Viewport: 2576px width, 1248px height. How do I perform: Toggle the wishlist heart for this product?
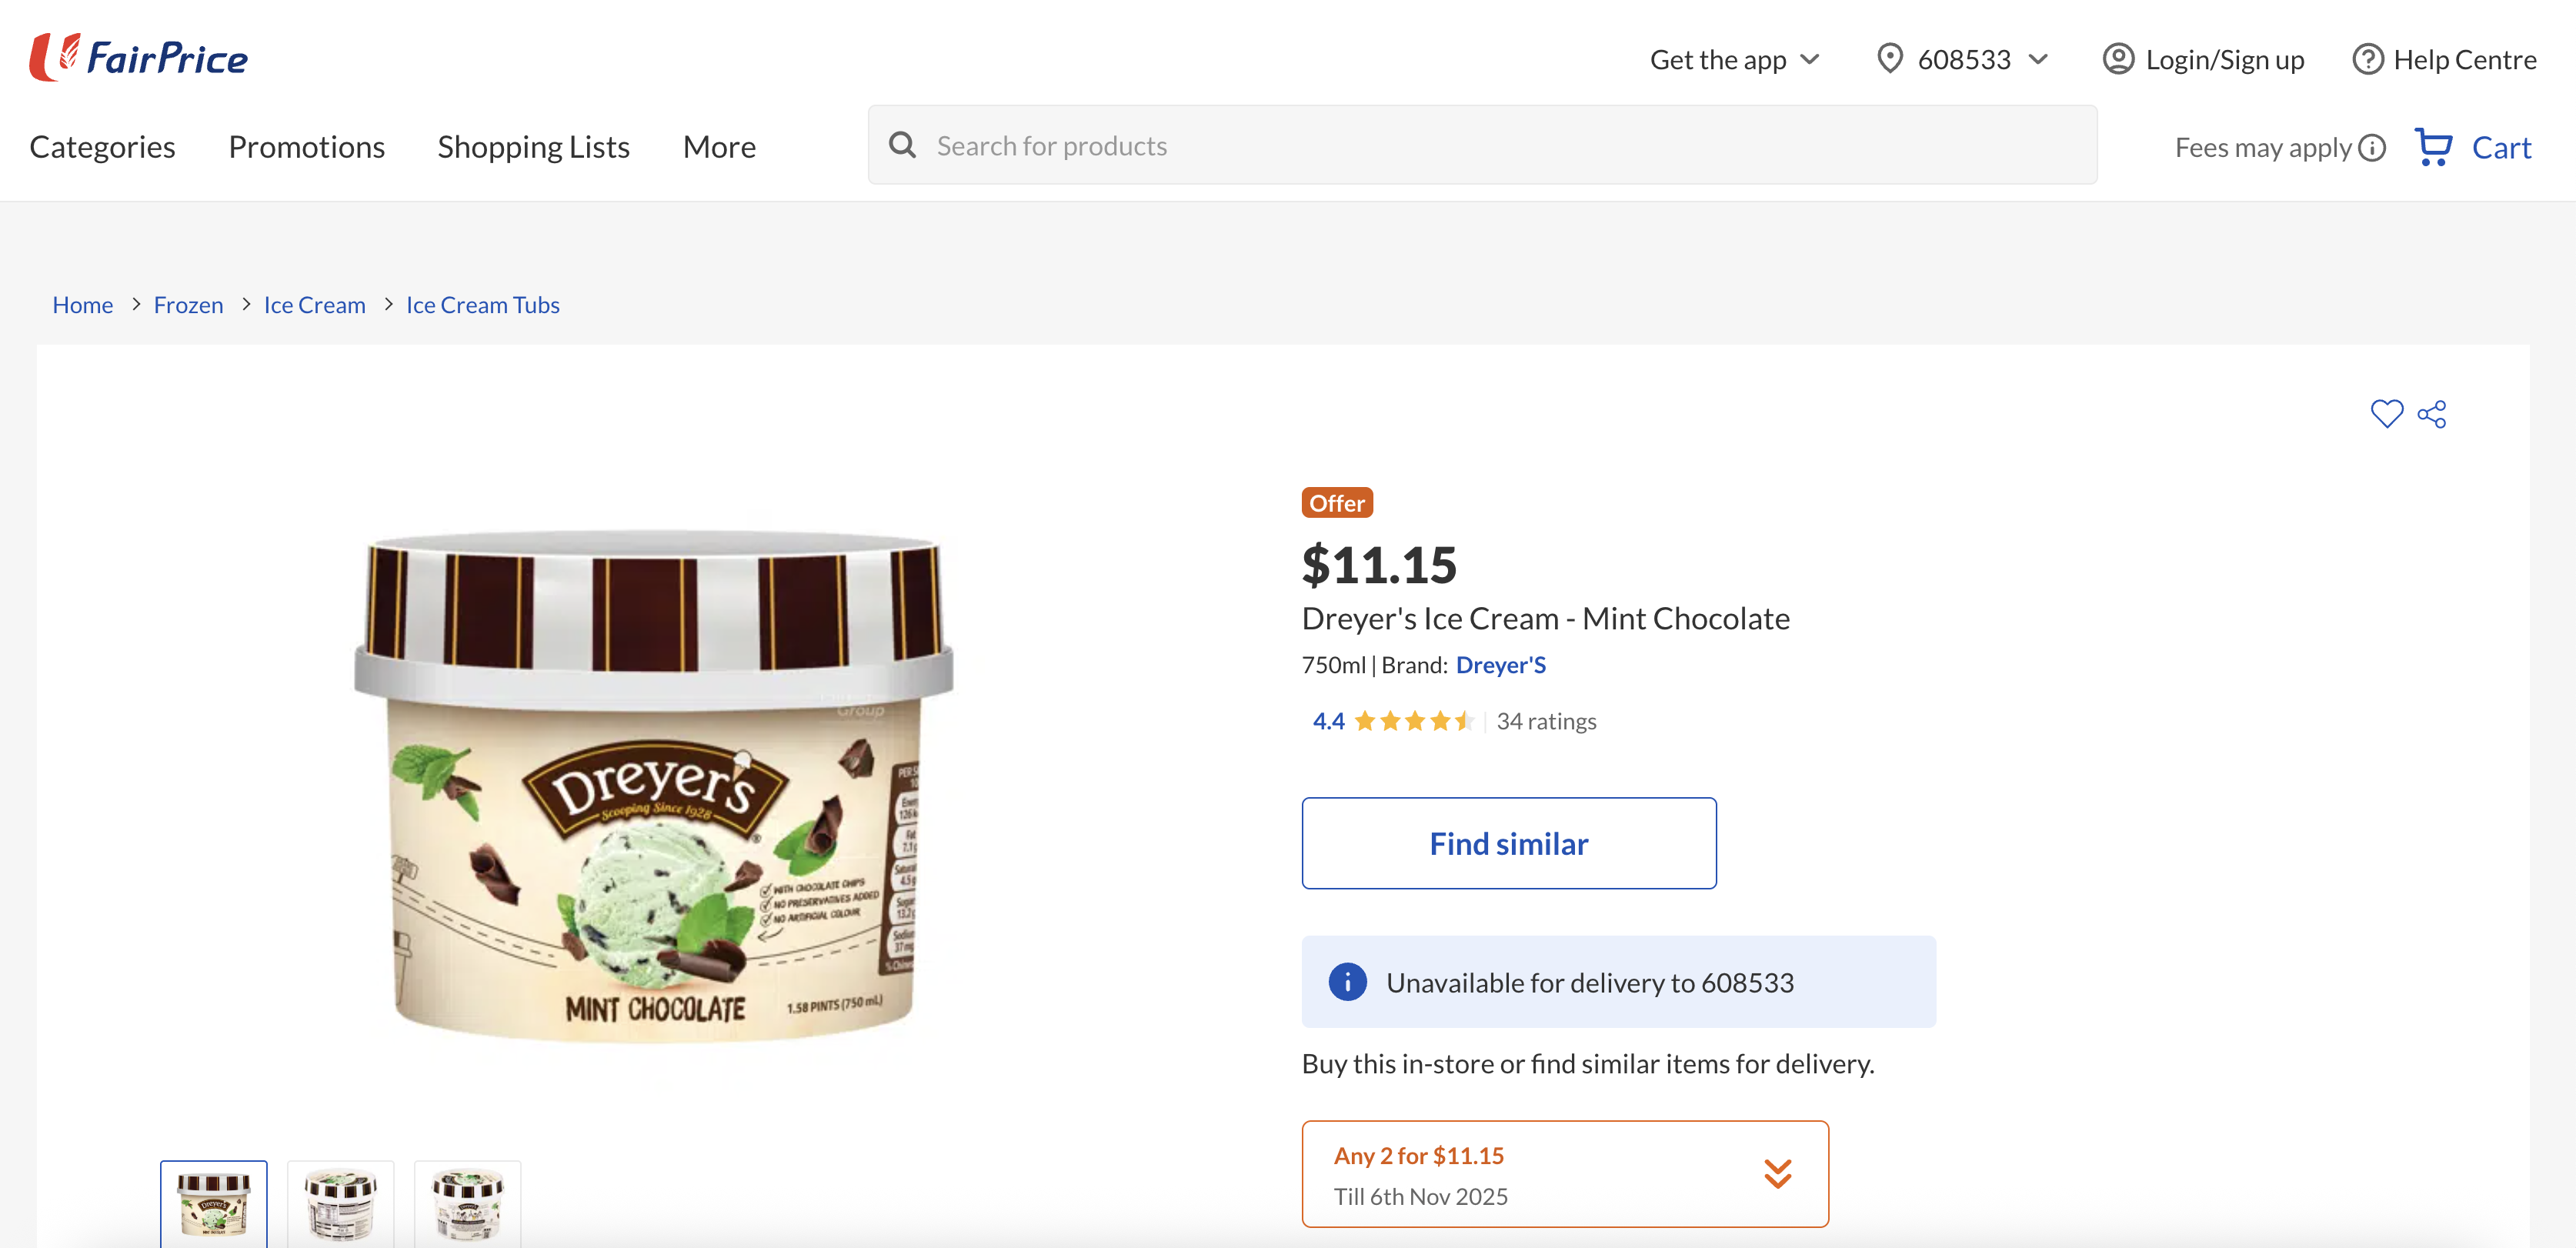coord(2387,413)
